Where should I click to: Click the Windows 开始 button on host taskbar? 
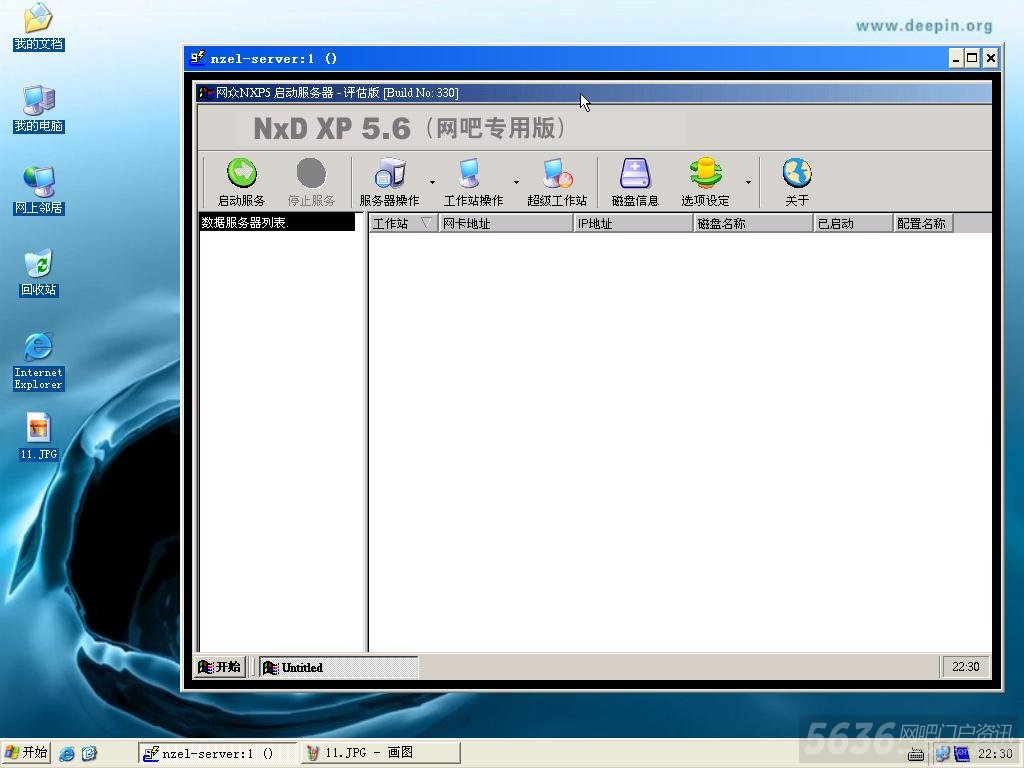point(25,753)
